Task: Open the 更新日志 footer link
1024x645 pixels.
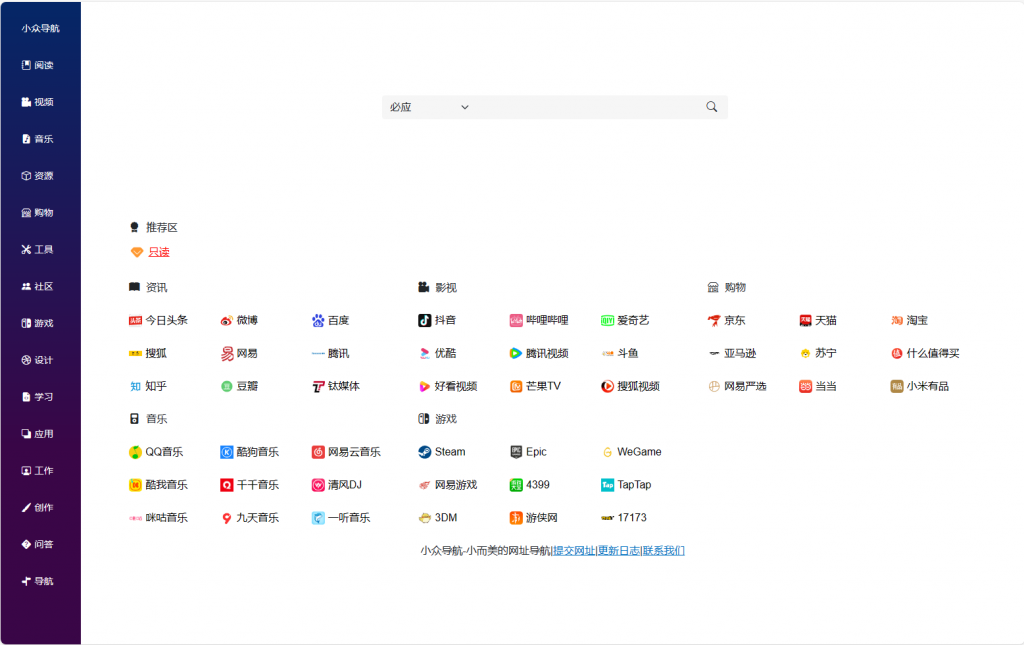Action: (x=618, y=551)
